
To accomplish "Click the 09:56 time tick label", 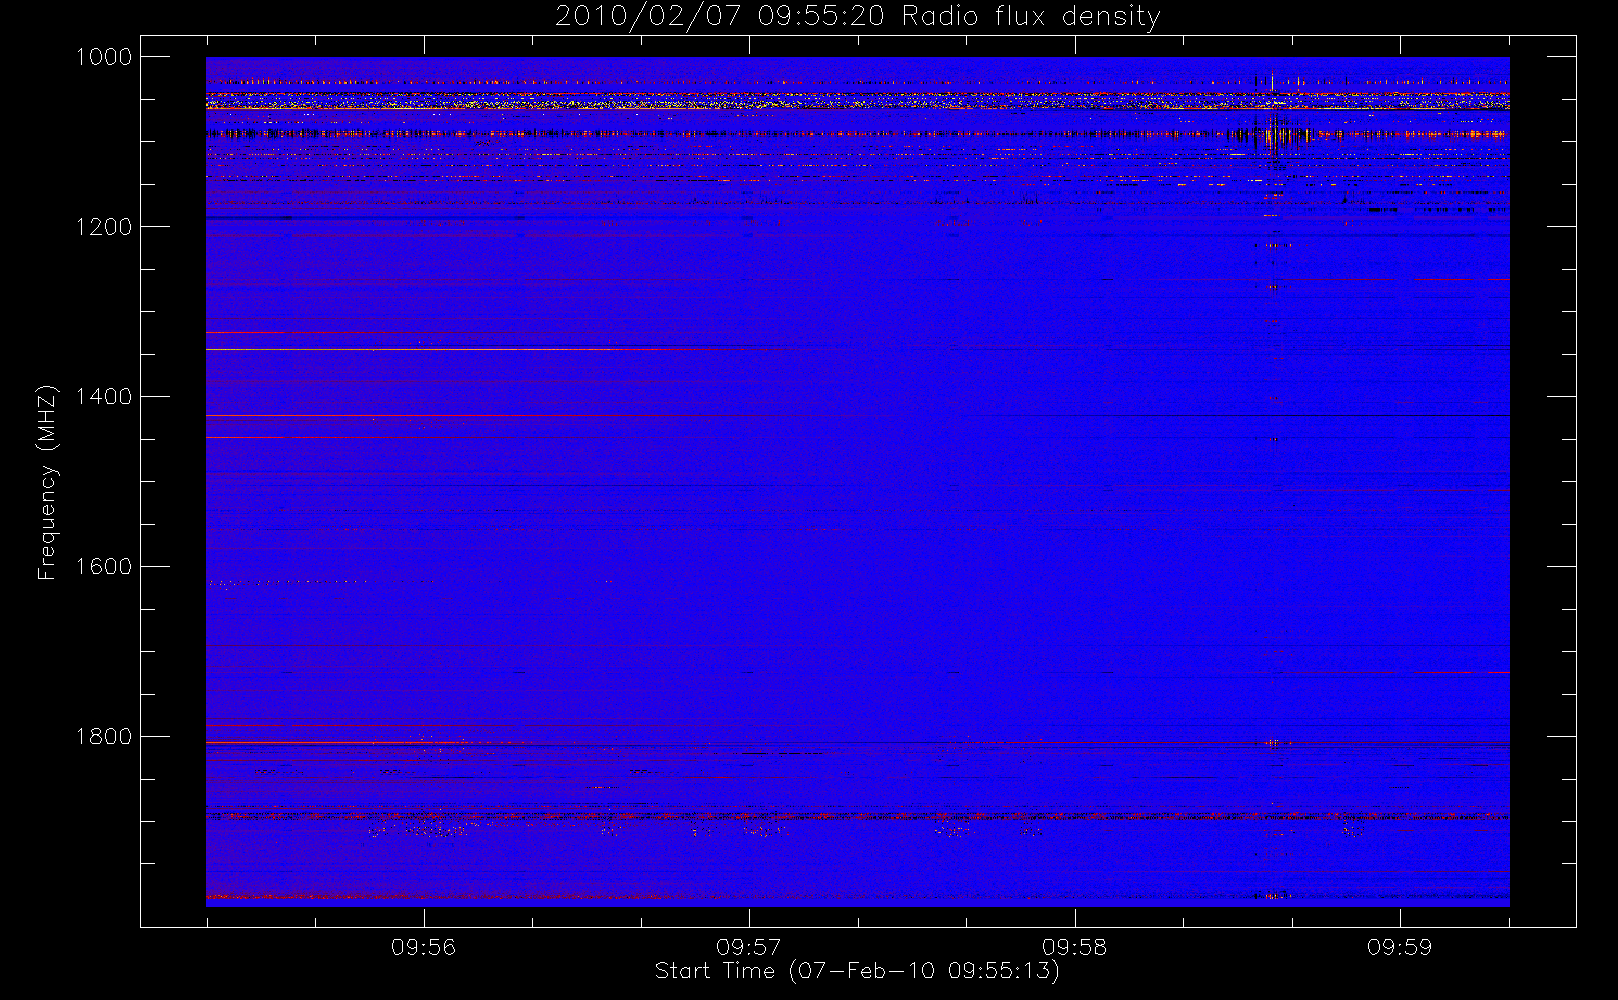I will tap(423, 947).
